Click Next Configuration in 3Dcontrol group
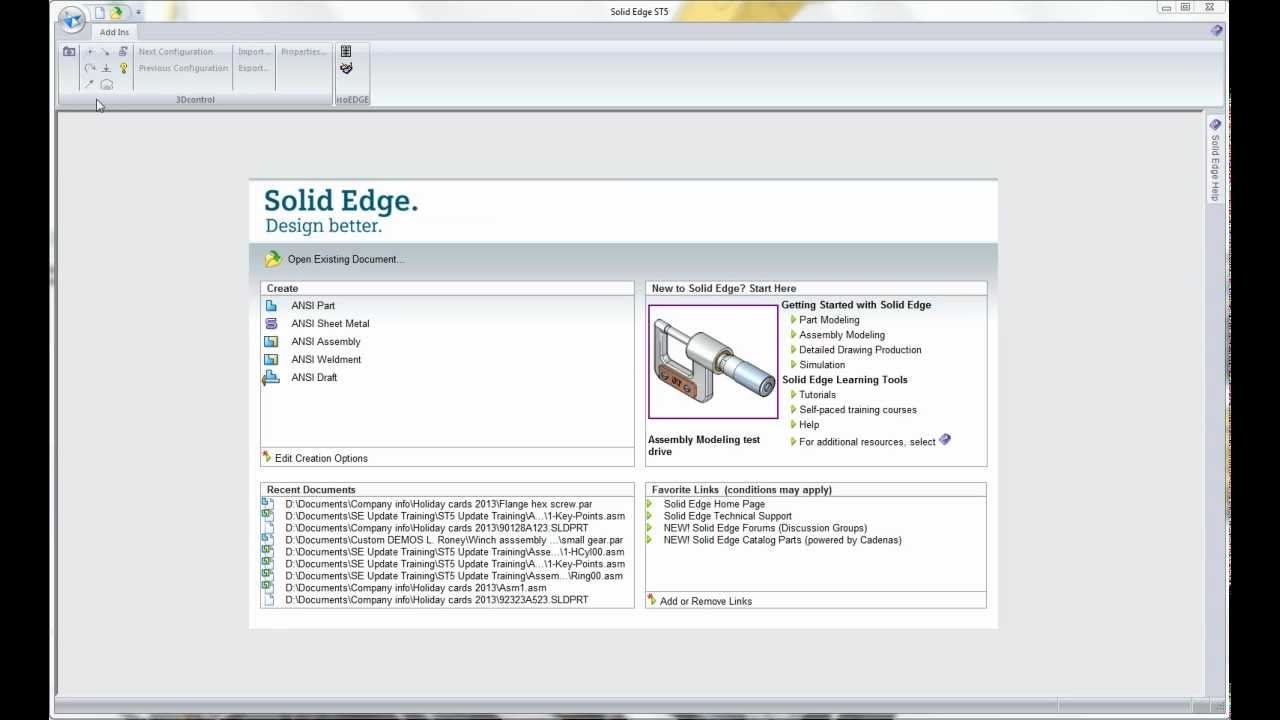 [176, 51]
